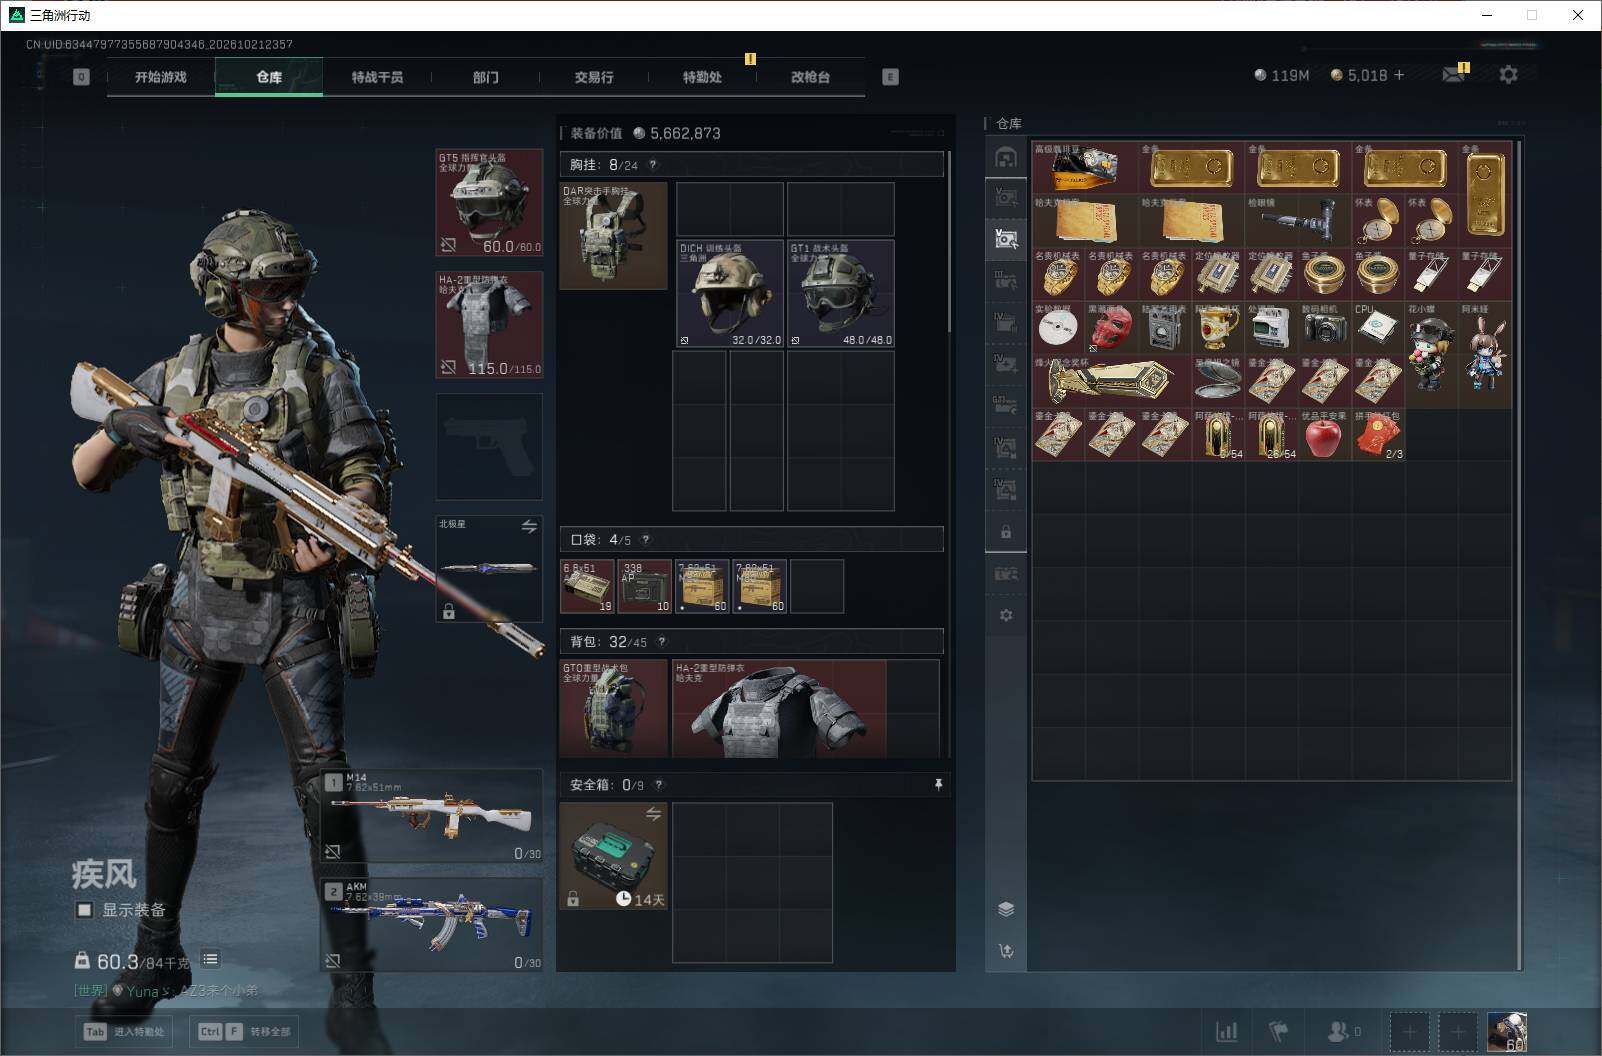Viewport: 1602px width, 1056px height.
Task: Click the stacked layers sort icon
Action: click(1006, 909)
